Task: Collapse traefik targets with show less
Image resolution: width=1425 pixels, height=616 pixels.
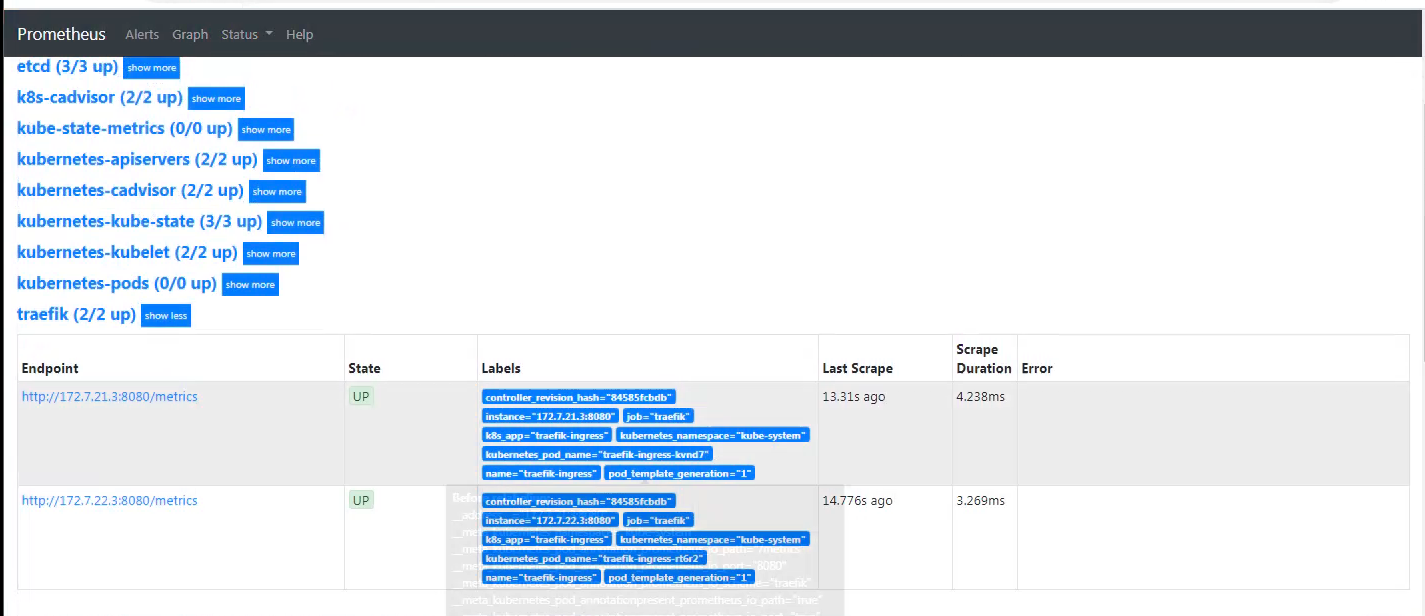Action: (x=165, y=316)
